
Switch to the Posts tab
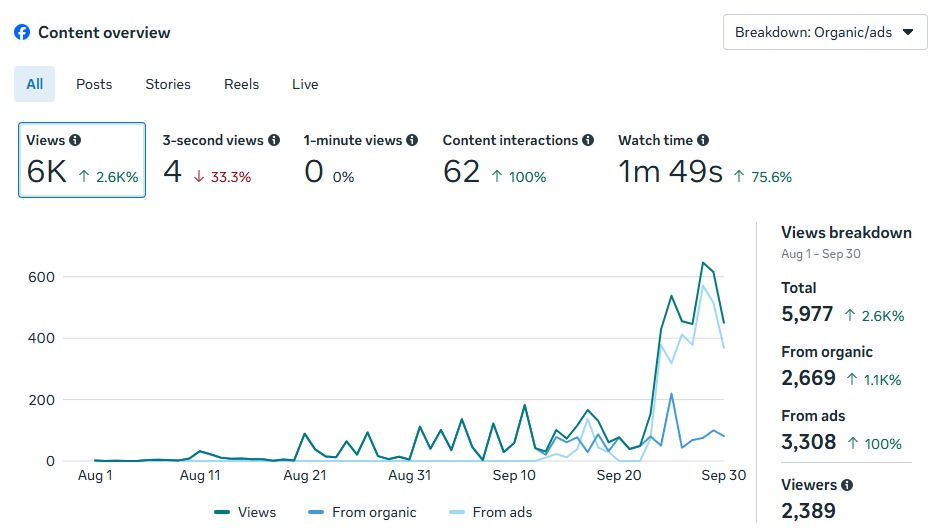94,84
